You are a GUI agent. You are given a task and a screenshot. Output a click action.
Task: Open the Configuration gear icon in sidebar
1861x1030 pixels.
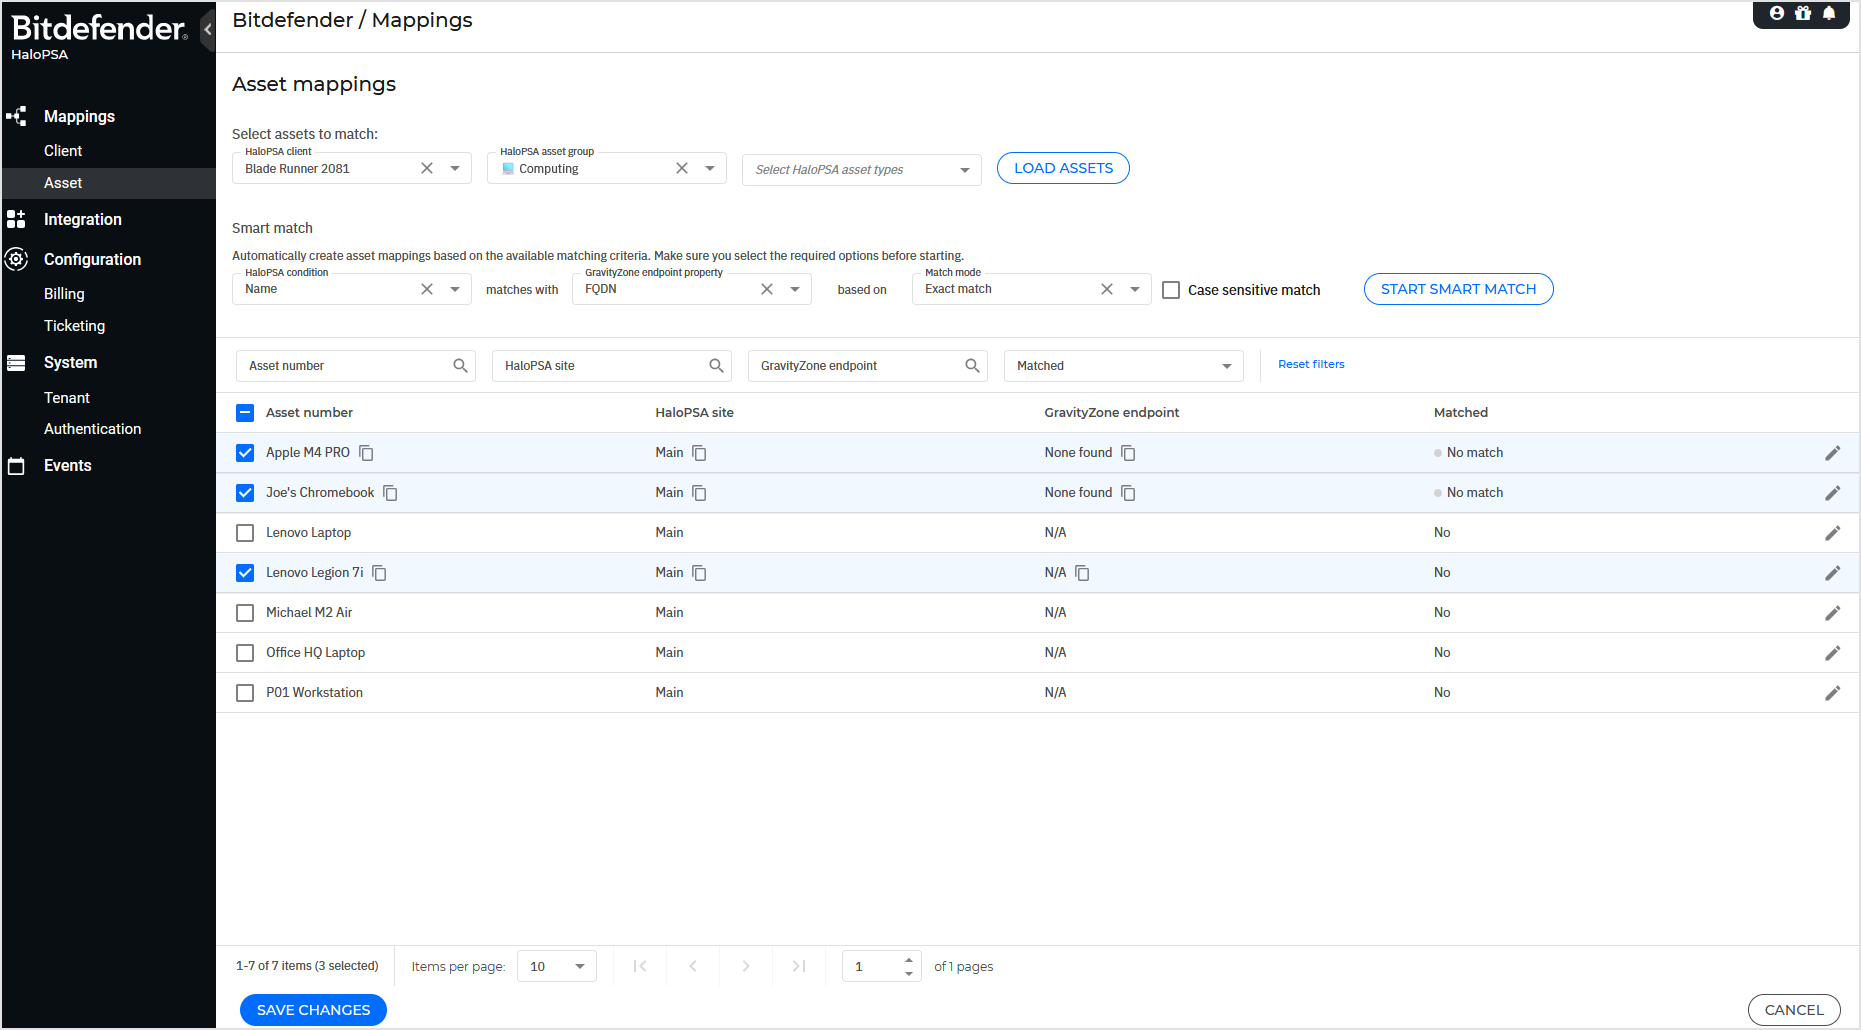tap(16, 259)
